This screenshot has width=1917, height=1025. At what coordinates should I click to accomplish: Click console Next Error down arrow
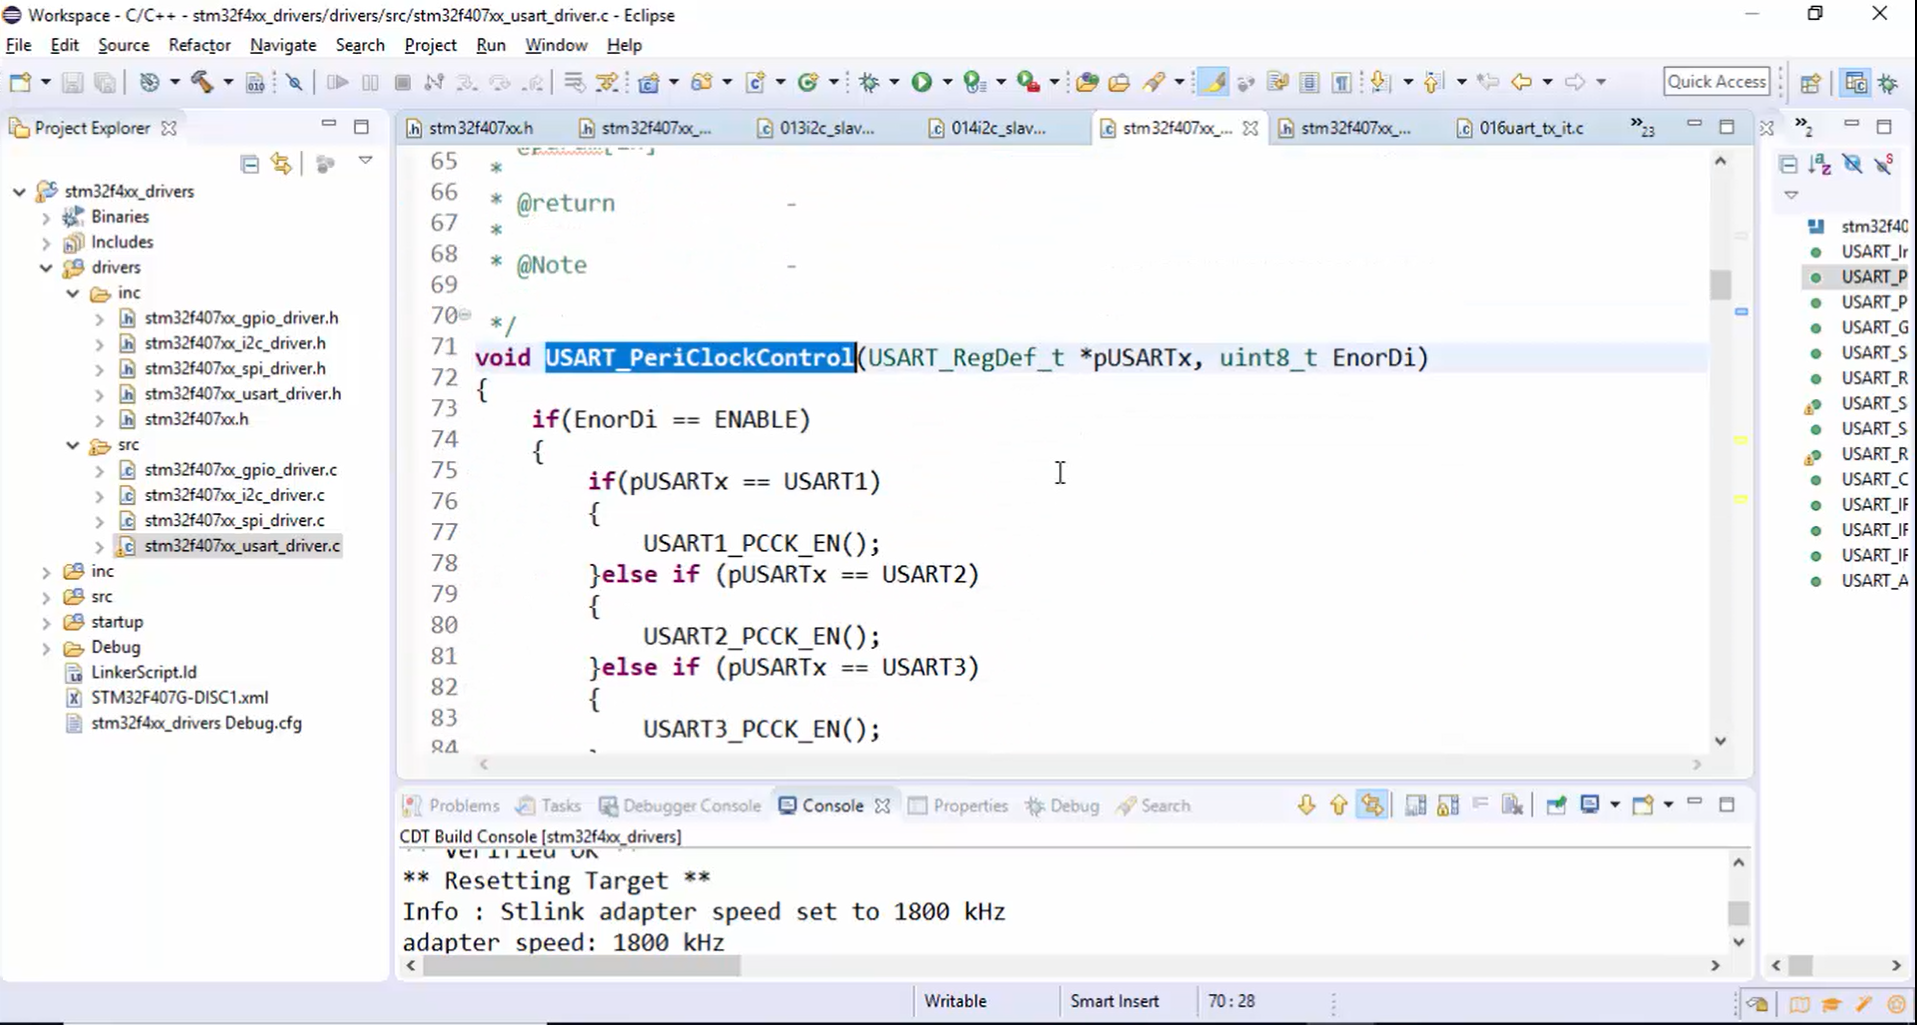[1306, 805]
